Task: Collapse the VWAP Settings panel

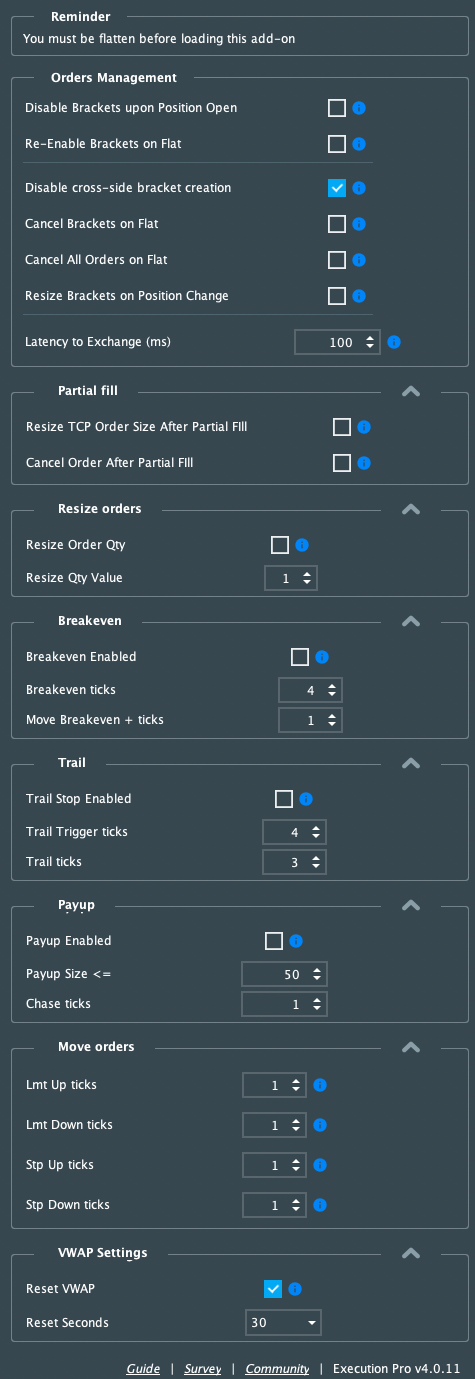Action: (410, 1254)
